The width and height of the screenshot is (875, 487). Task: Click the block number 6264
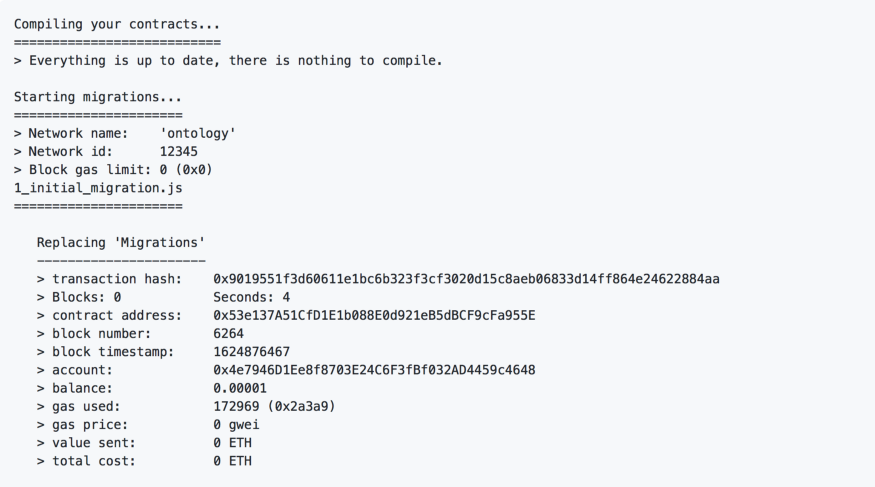pyautogui.click(x=228, y=333)
